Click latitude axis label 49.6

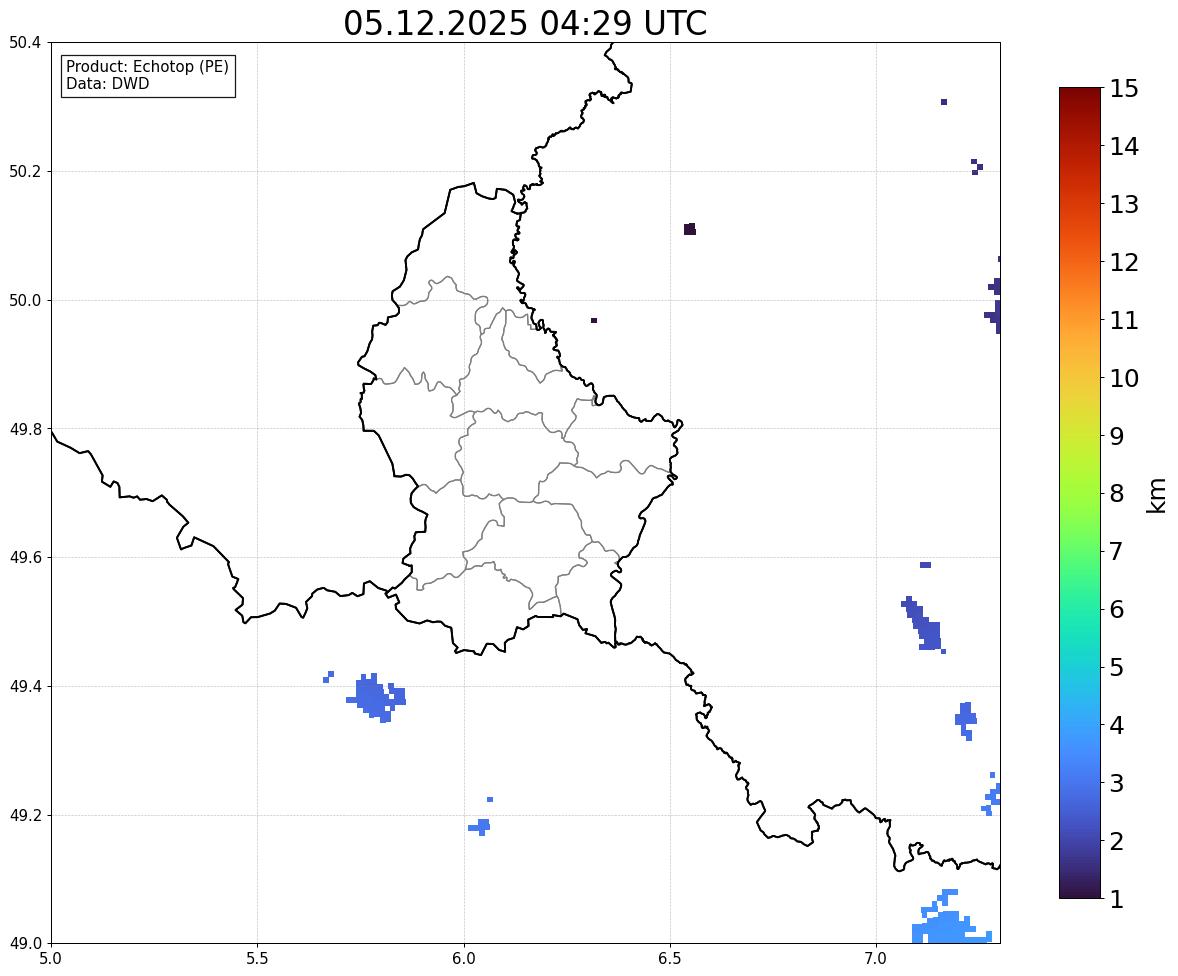pos(25,557)
